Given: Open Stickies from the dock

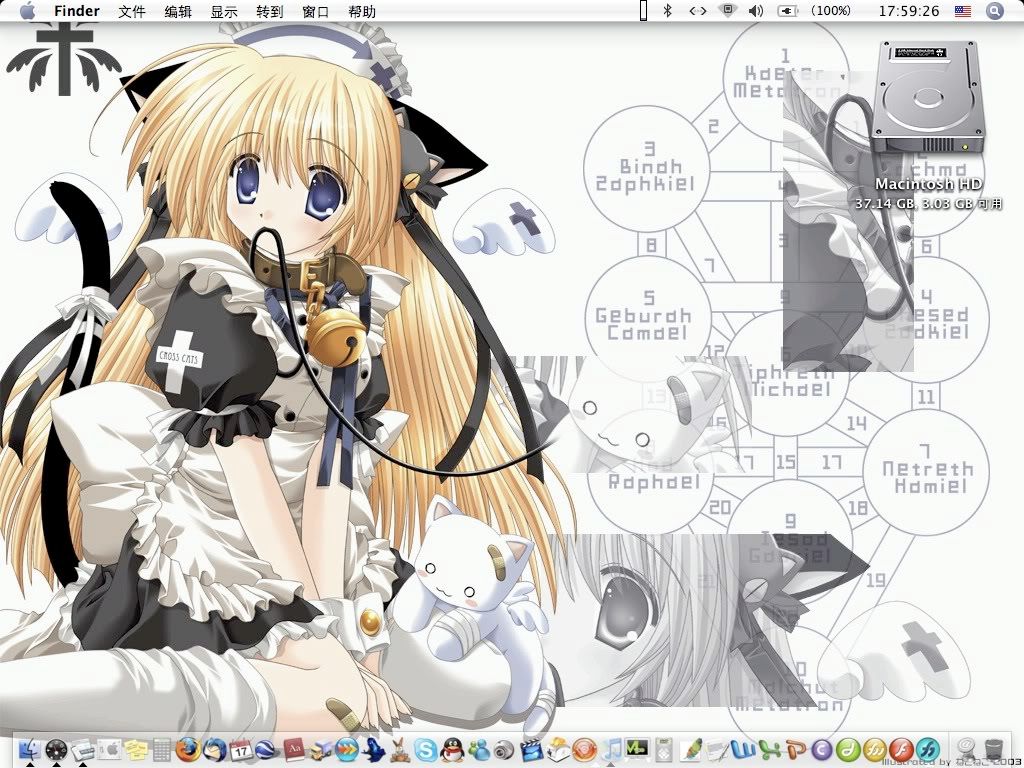Looking at the screenshot, I should (136, 749).
